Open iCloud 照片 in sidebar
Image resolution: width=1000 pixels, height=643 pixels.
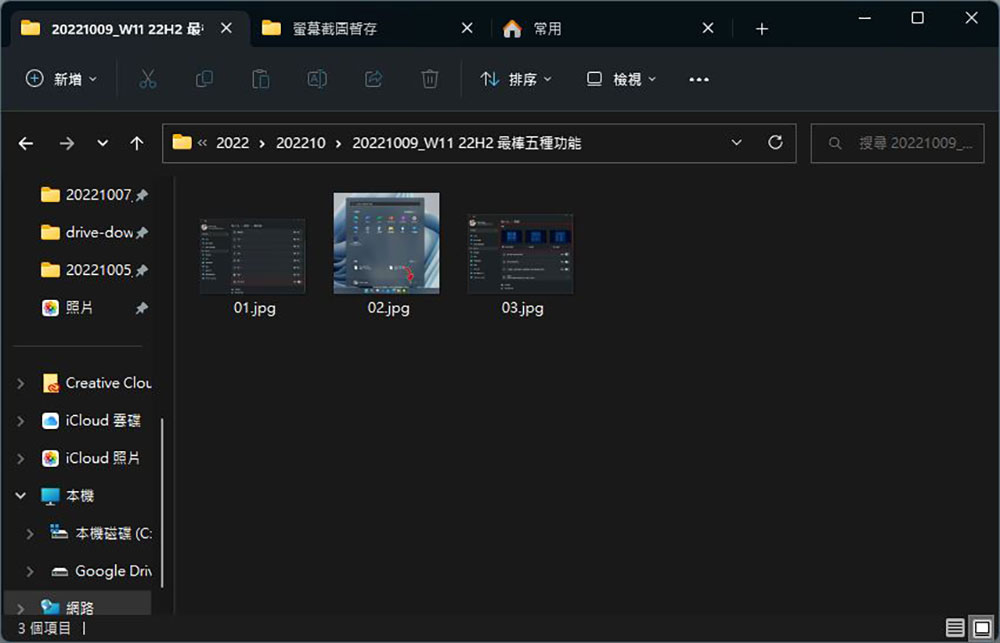91,458
